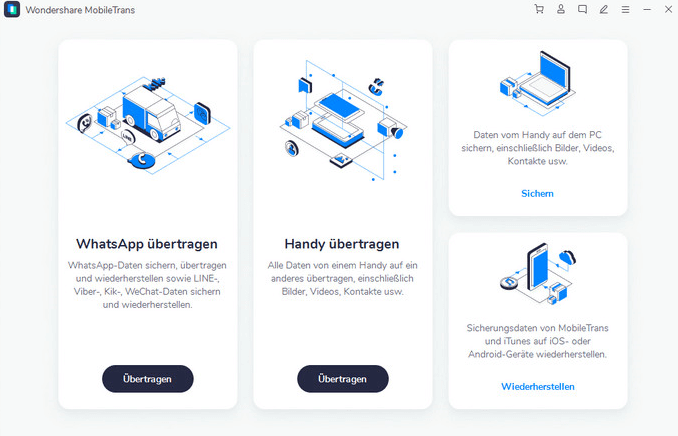Click Übertragen under WhatsApp übertragen
This screenshot has height=436, width=678.
click(x=147, y=379)
